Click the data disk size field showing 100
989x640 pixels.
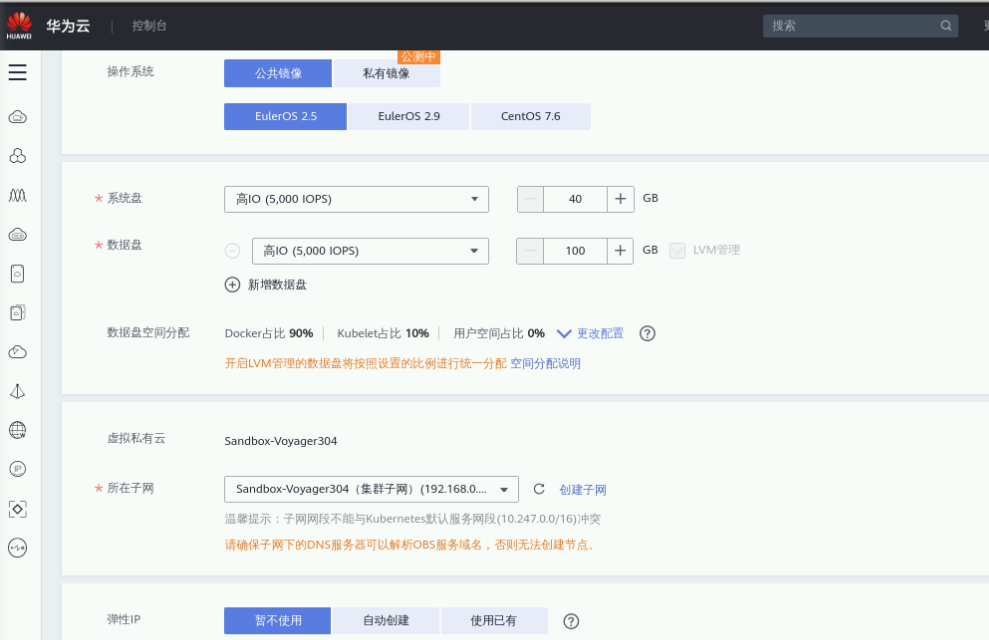(x=575, y=251)
